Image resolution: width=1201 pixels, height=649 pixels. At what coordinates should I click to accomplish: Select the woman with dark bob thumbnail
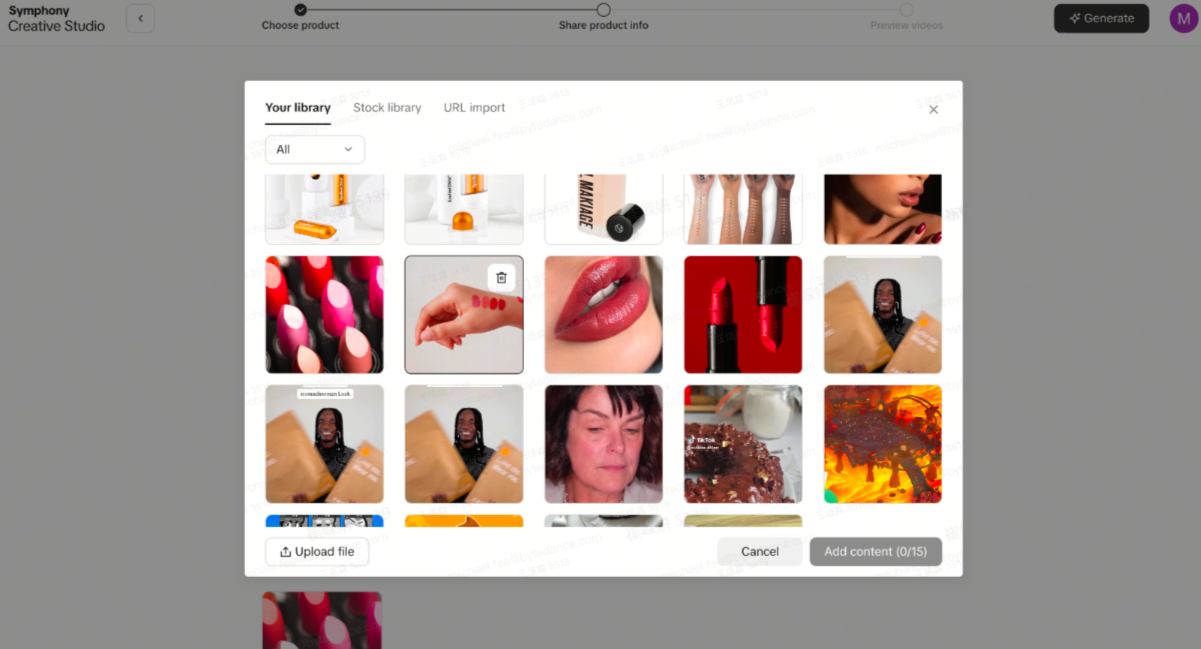coord(603,444)
